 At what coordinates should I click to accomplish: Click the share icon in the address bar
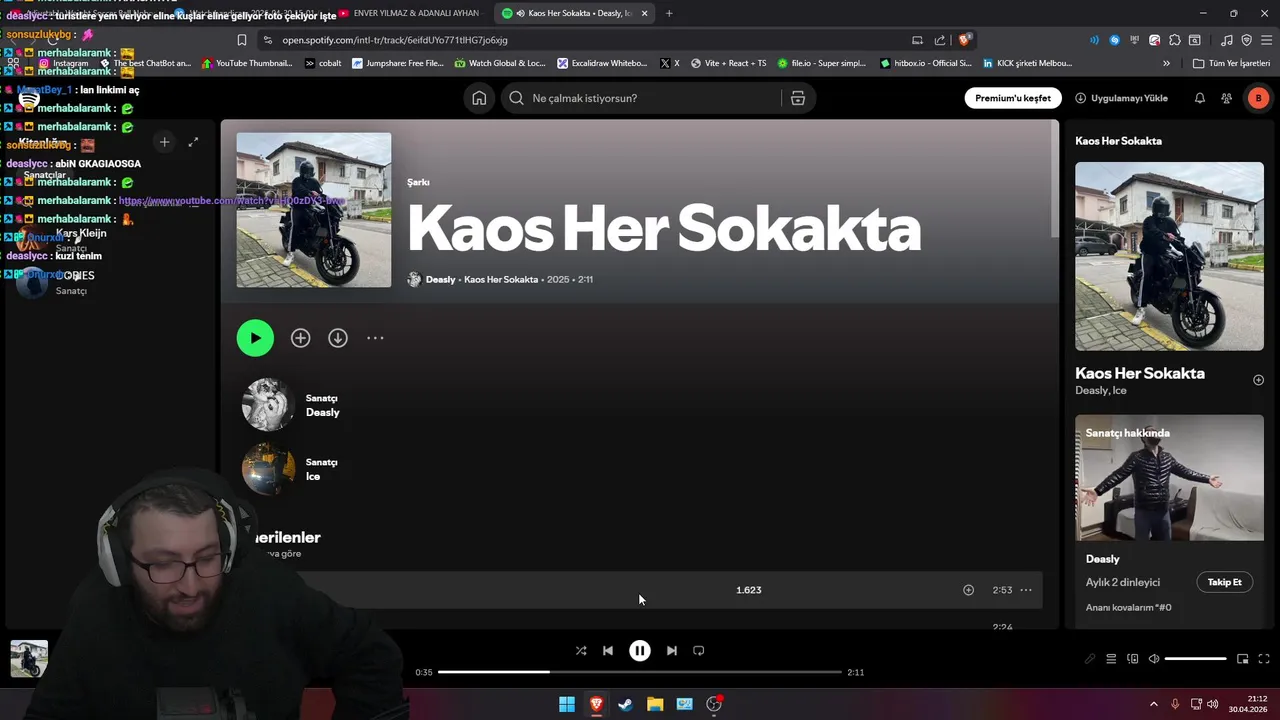coord(940,40)
